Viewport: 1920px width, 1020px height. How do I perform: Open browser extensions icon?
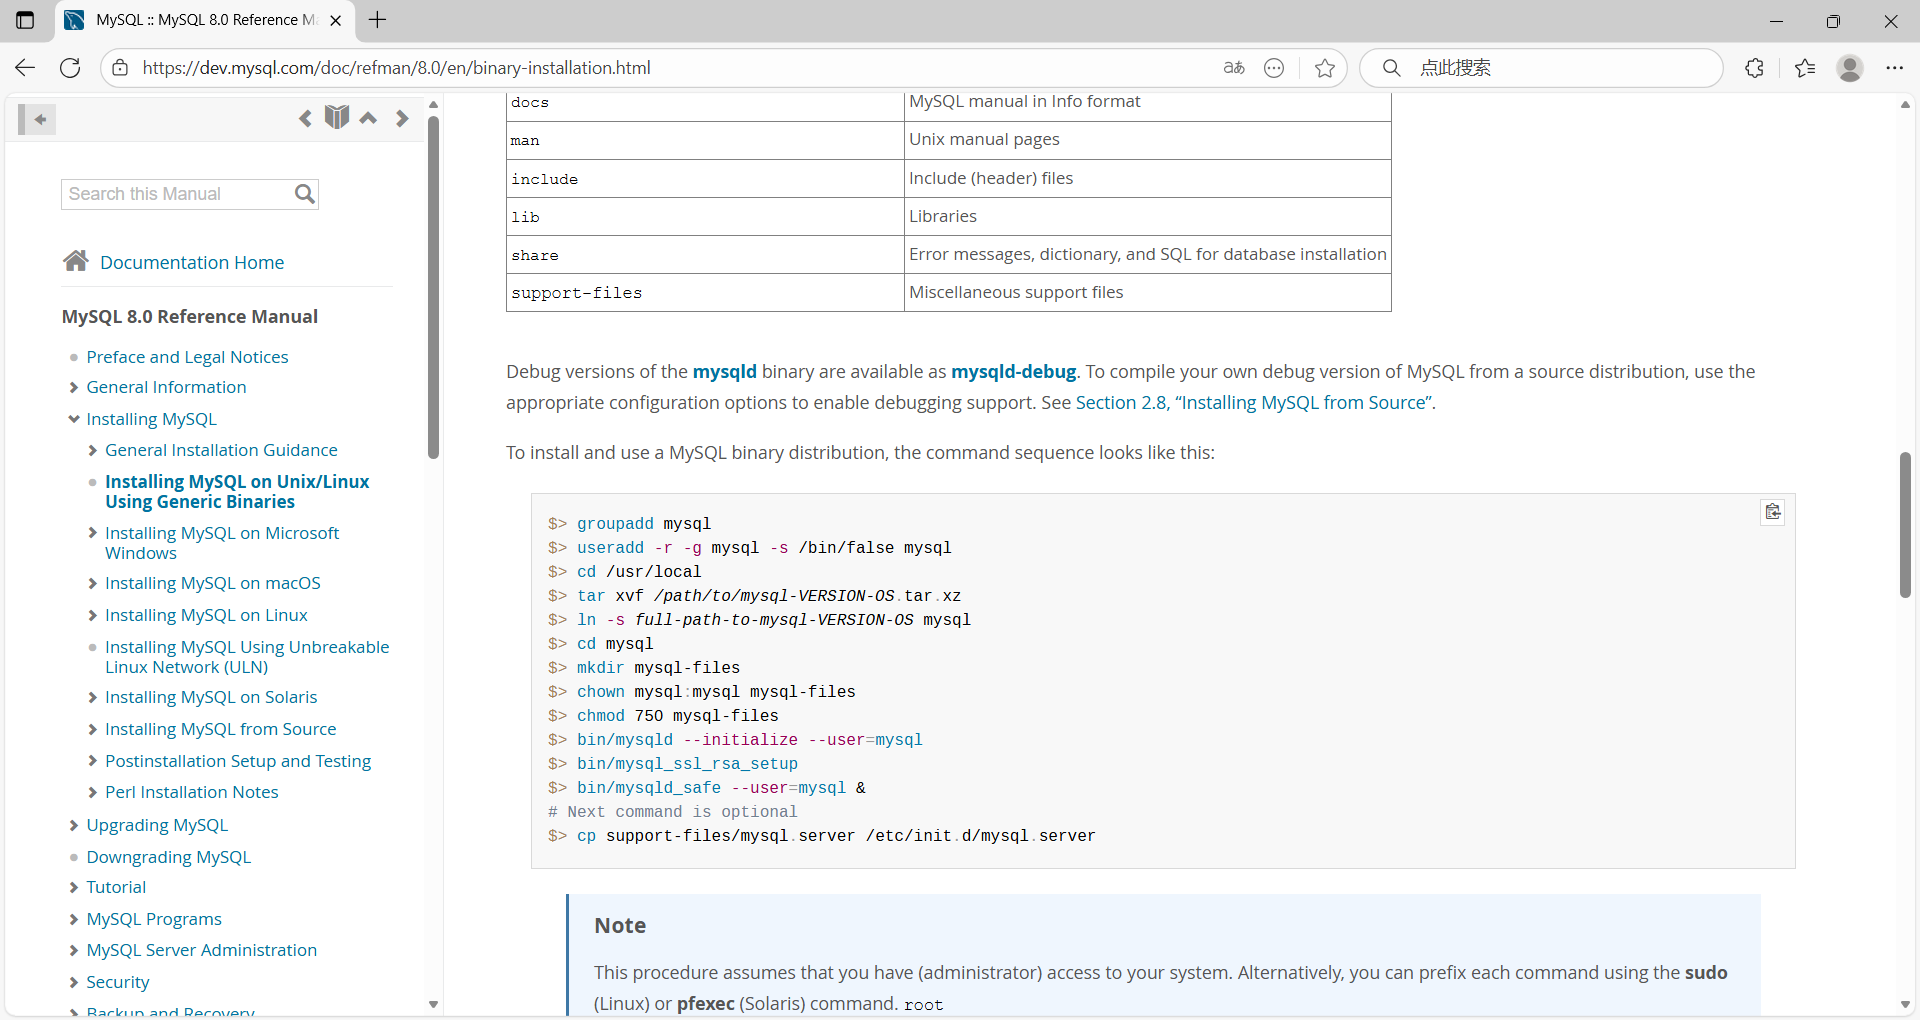point(1754,68)
